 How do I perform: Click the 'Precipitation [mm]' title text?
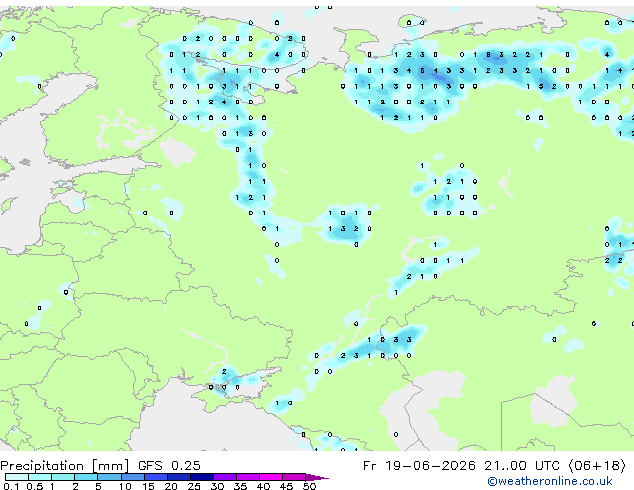65,466
